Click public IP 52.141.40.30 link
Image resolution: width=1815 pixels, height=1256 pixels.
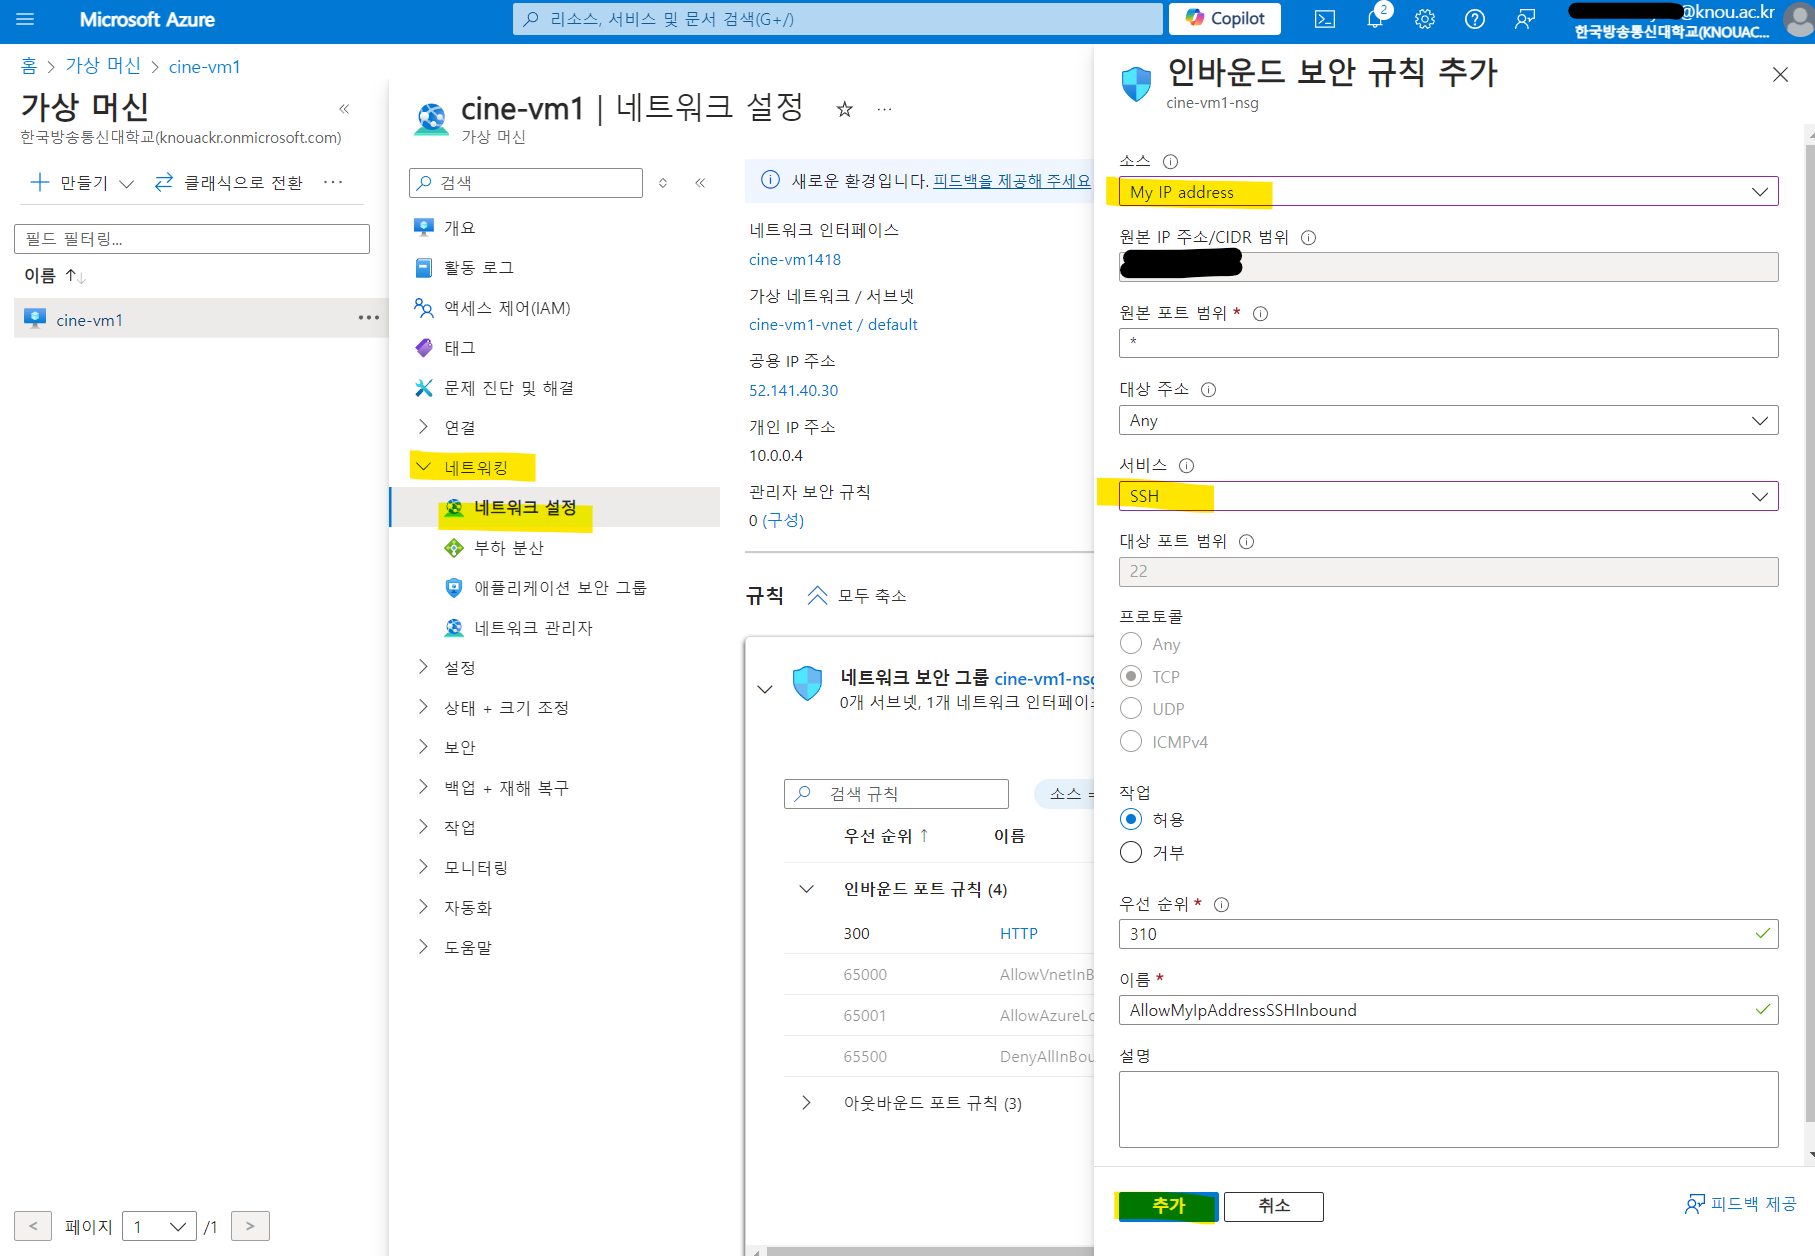[x=794, y=390]
